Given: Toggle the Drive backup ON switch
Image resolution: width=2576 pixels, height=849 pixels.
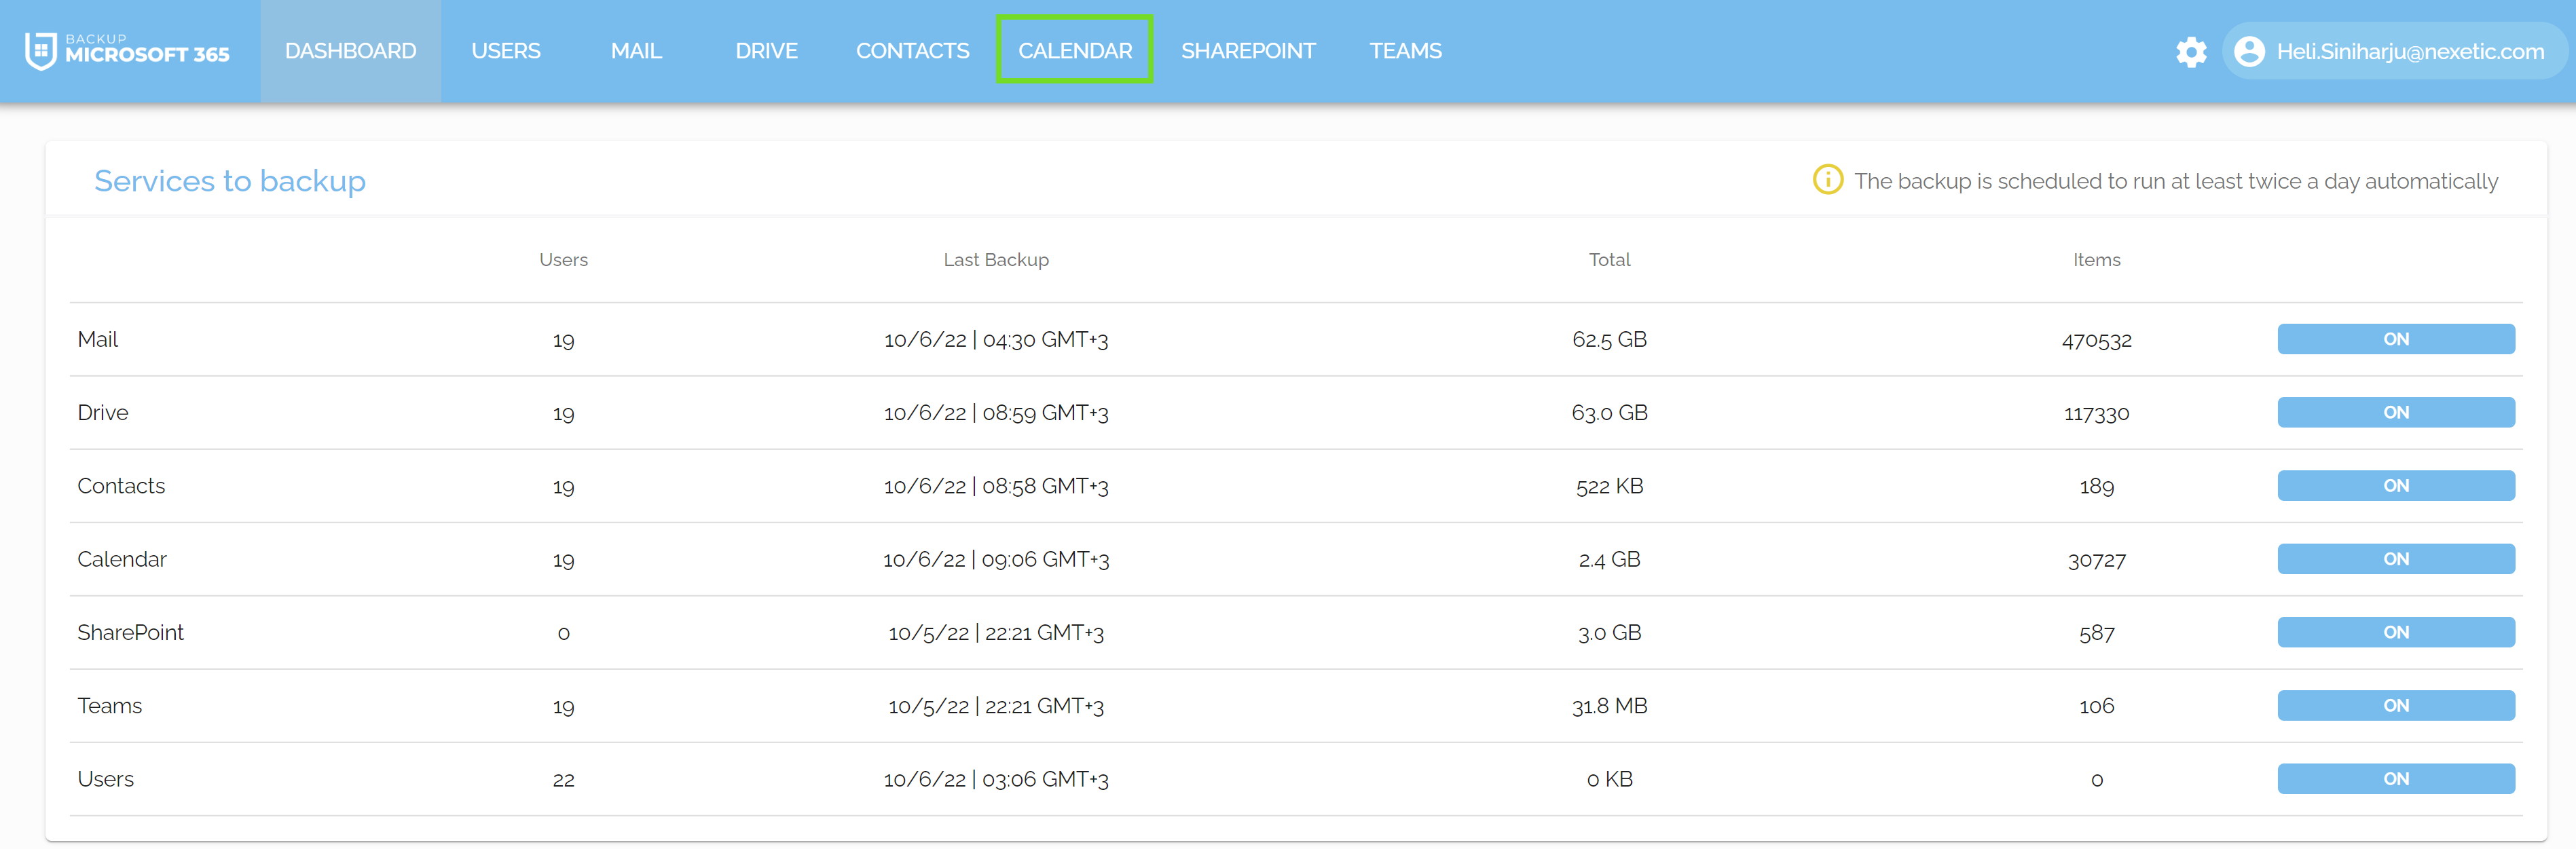Looking at the screenshot, I should point(2395,412).
